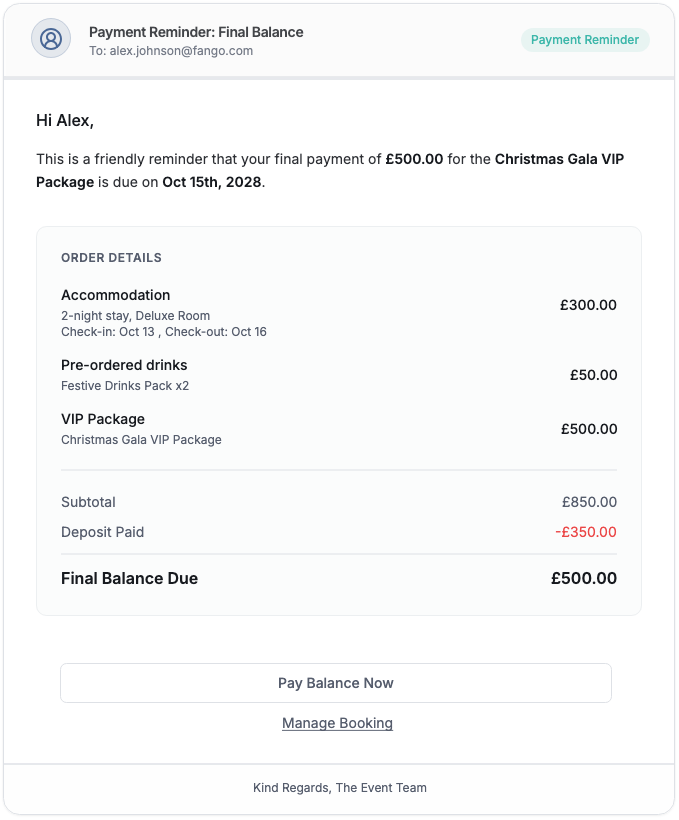The image size is (679, 820).
Task: Click the bold Oct 15th, 2028 due date
Action: coord(212,182)
